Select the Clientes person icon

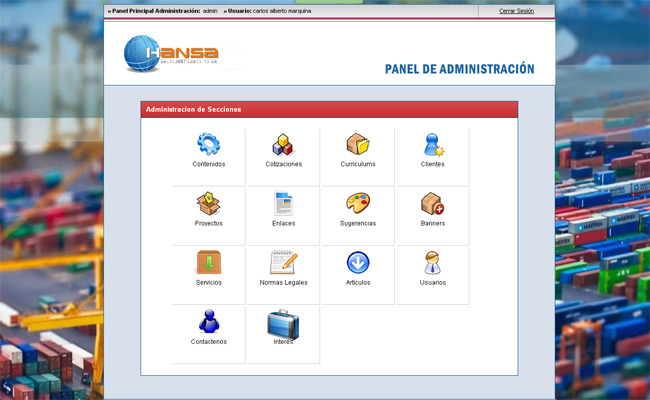click(433, 144)
